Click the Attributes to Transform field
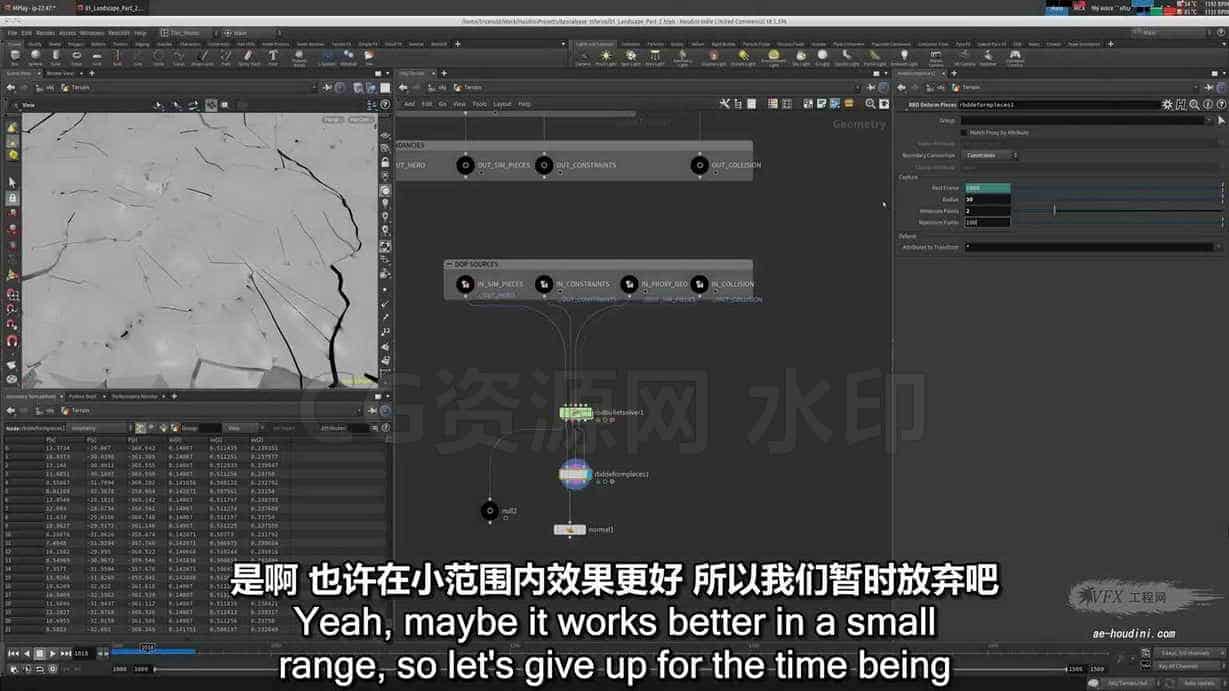 (1088, 247)
